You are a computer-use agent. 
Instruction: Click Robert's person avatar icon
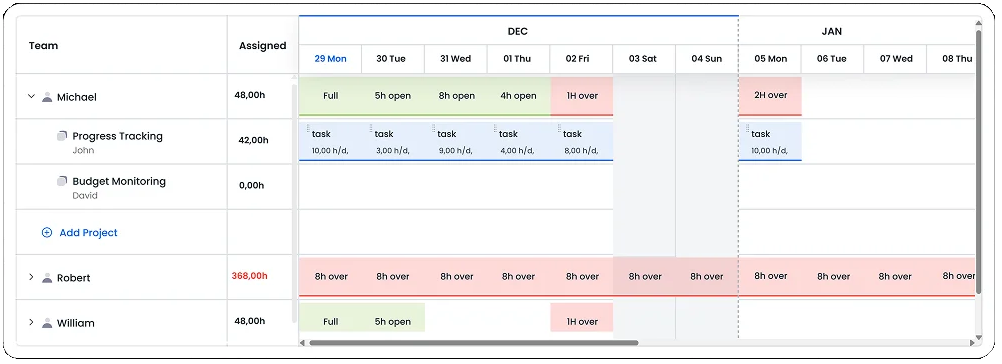pyautogui.click(x=47, y=278)
